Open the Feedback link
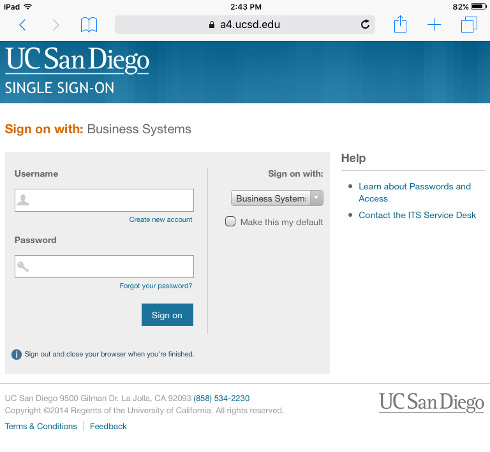 point(108,426)
